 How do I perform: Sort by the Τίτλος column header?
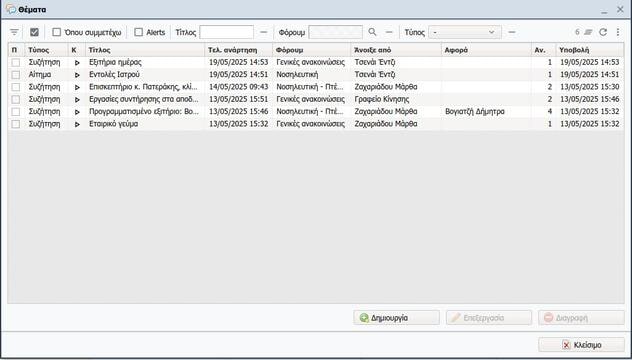click(145, 50)
